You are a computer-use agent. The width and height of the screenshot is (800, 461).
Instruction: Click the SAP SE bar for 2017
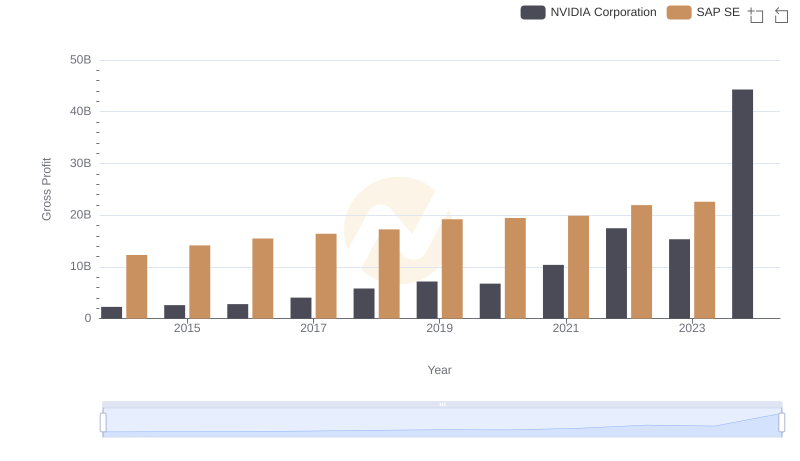(x=326, y=276)
